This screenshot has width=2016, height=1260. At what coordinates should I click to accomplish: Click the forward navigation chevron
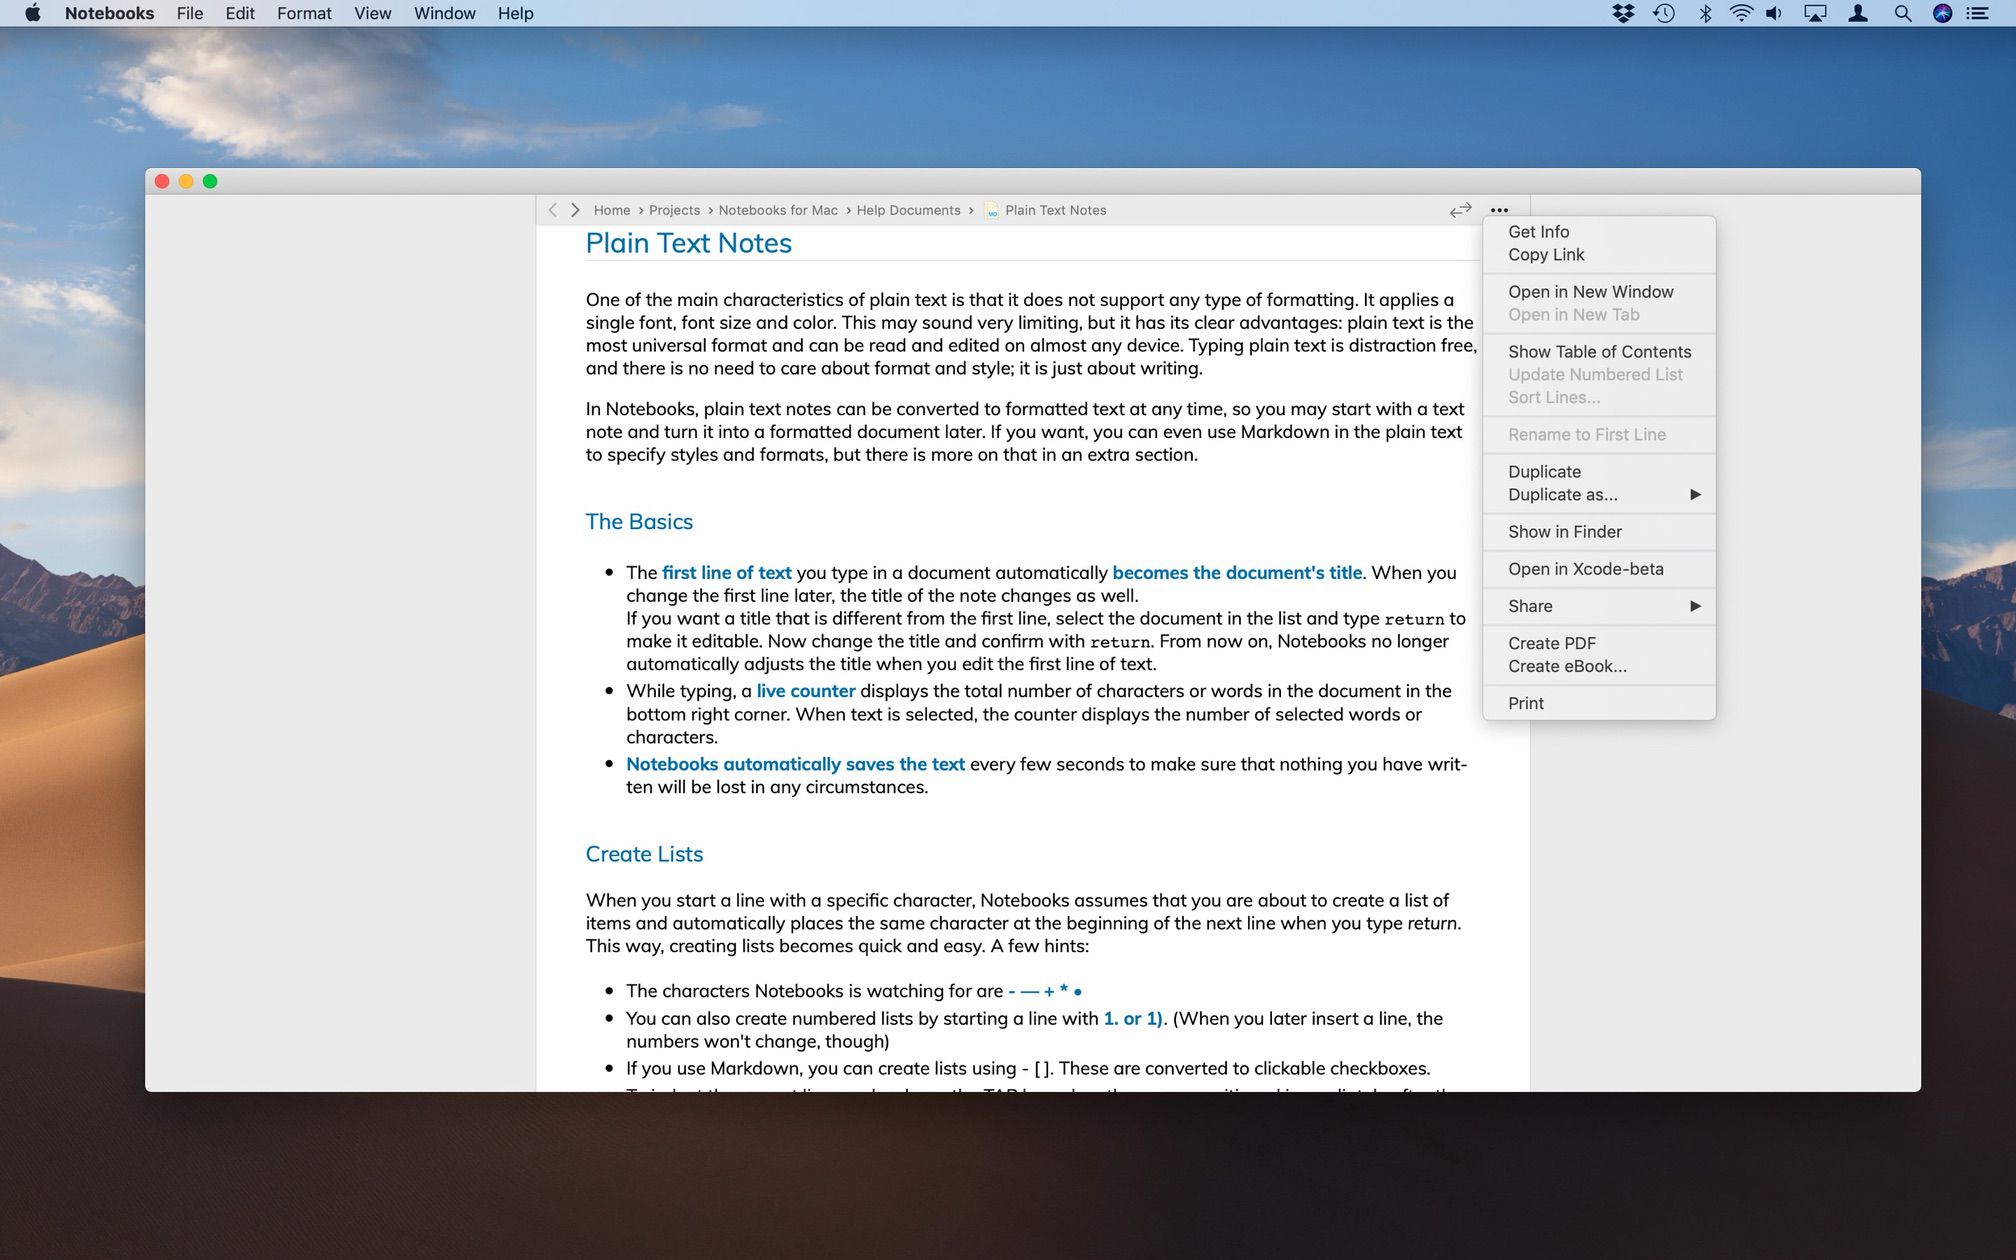click(x=575, y=210)
